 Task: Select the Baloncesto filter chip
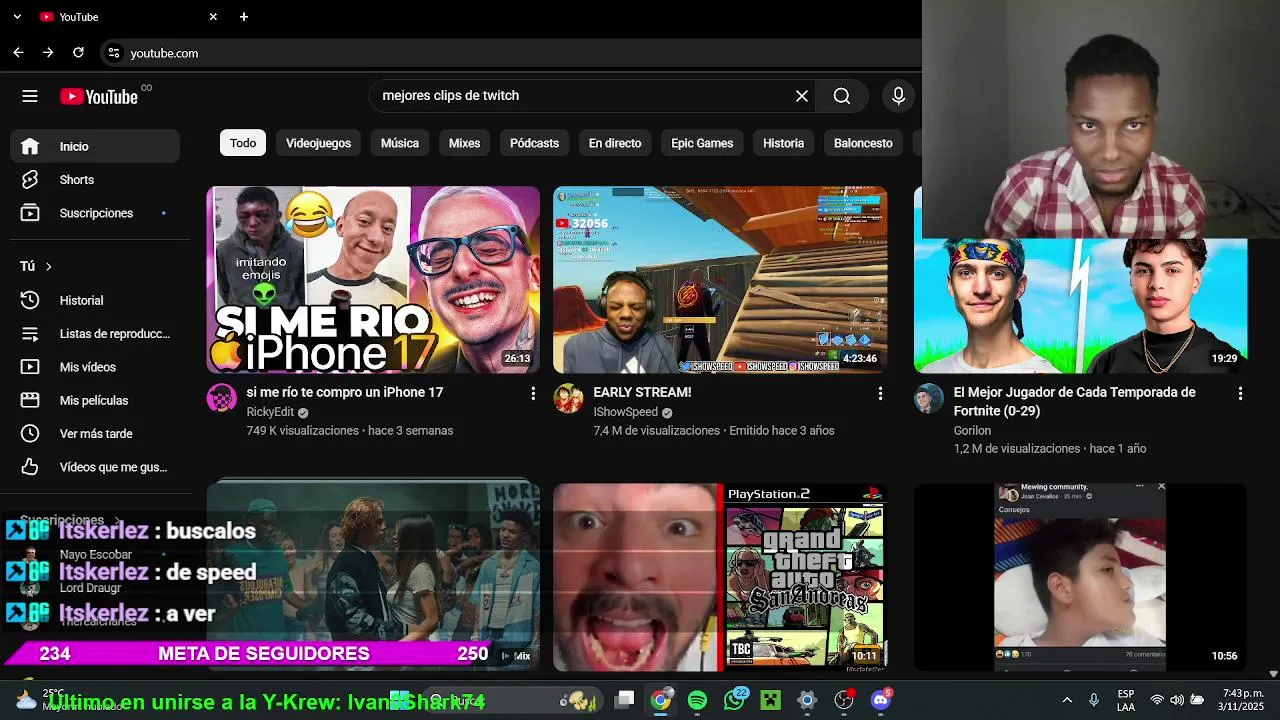point(863,143)
